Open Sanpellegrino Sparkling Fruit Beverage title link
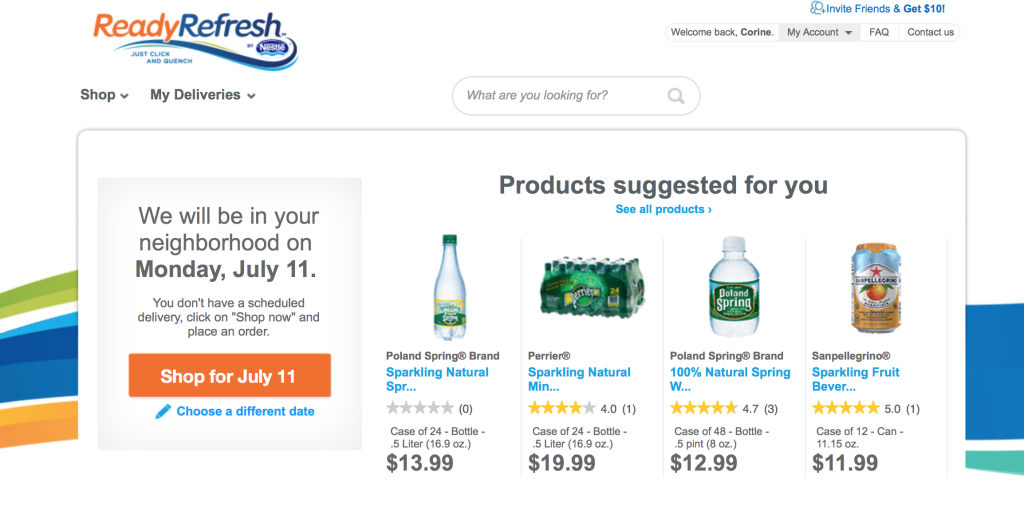Image resolution: width=1024 pixels, height=507 pixels. coord(856,379)
